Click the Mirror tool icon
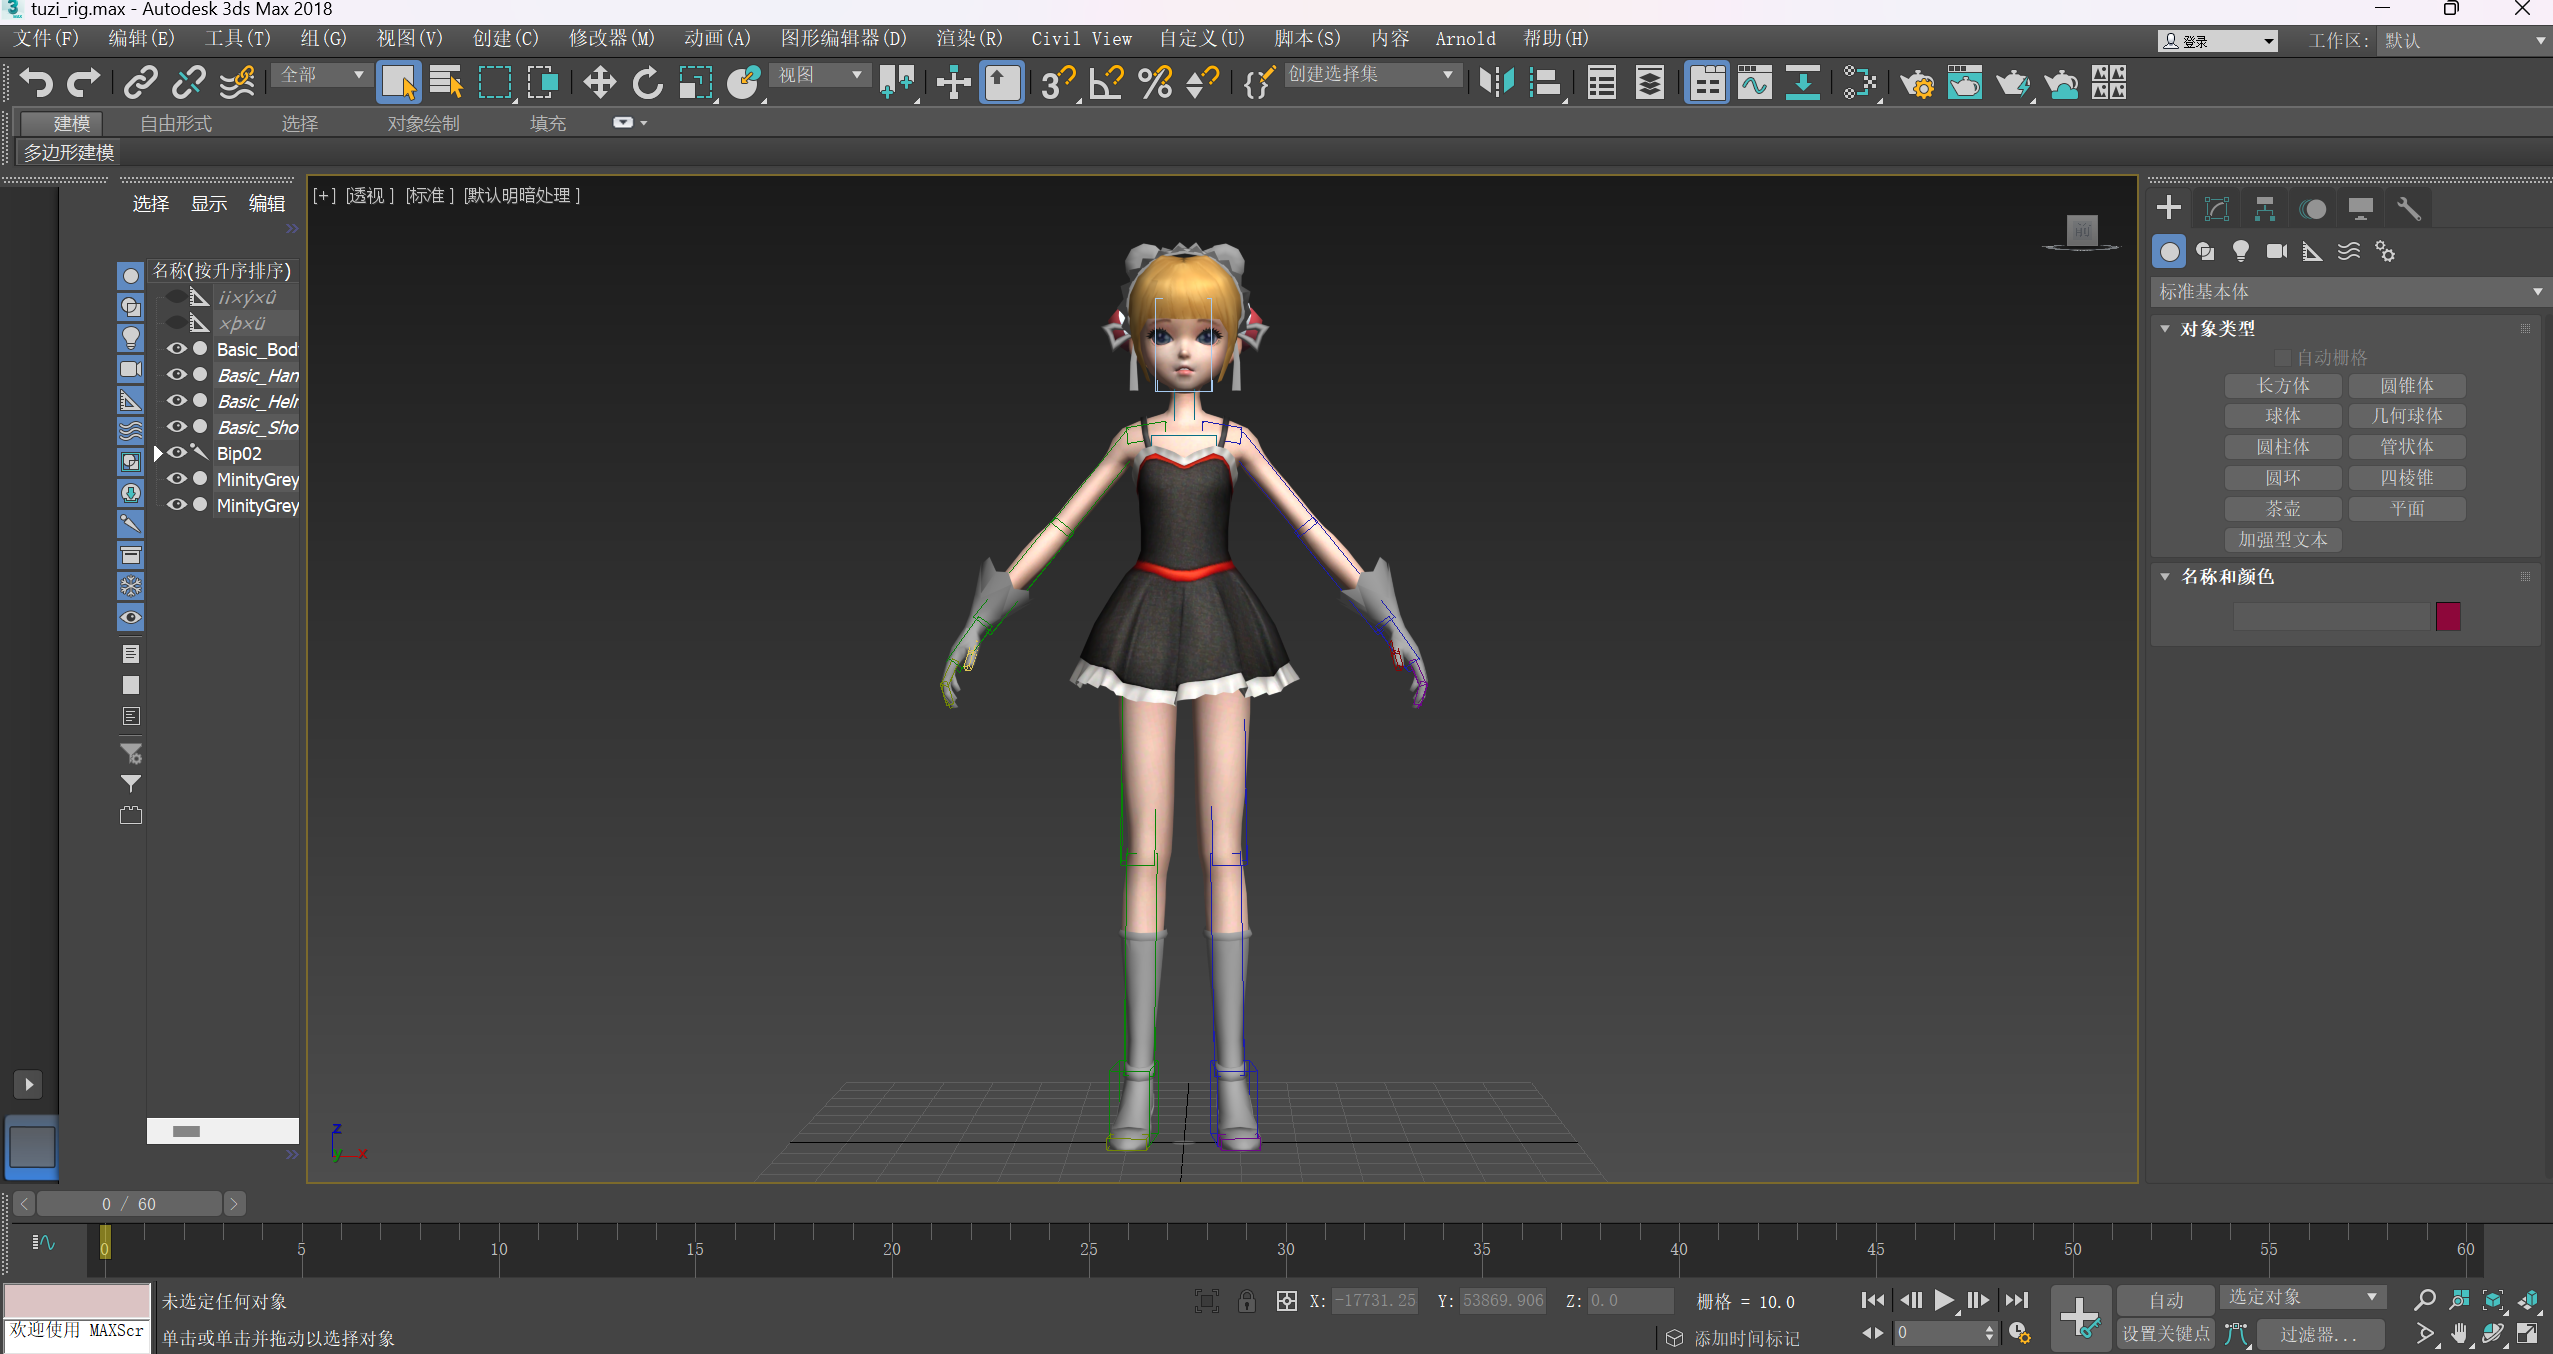This screenshot has height=1354, width=2553. pyautogui.click(x=1496, y=83)
